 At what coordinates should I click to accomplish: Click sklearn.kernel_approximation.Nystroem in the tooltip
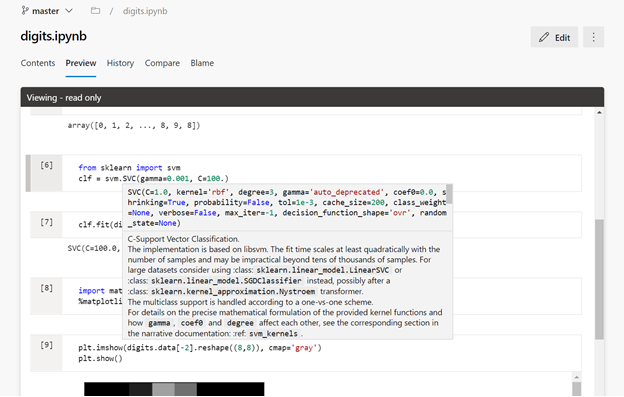(x=233, y=292)
